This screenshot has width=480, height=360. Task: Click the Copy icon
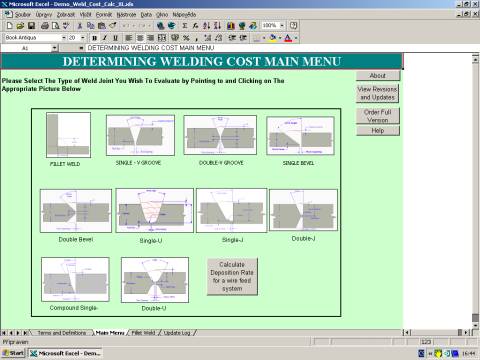(x=90, y=26)
